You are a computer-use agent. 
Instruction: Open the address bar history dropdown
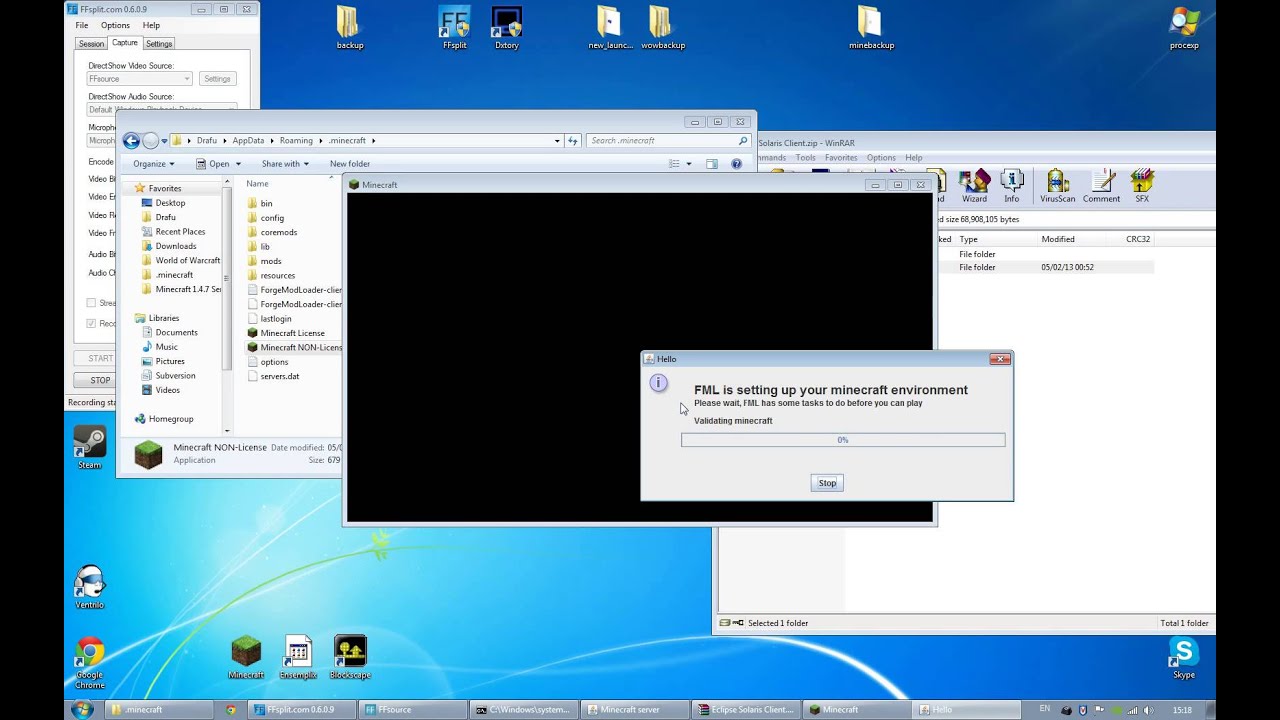557,141
